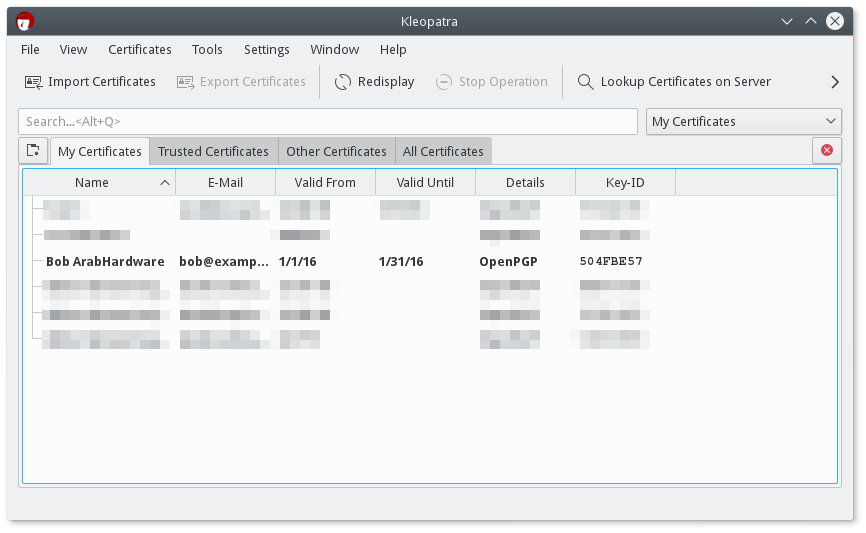Open the Tools menu
The width and height of the screenshot is (866, 533).
(x=207, y=50)
